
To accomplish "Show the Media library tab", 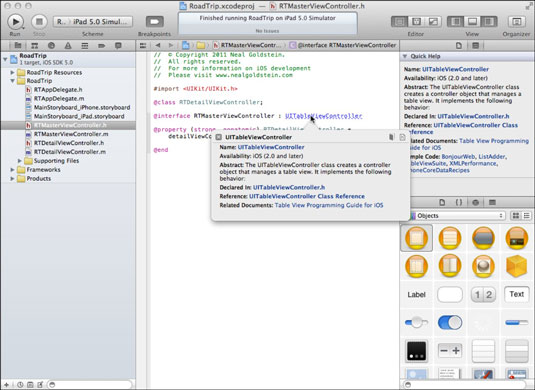I will click(x=492, y=202).
